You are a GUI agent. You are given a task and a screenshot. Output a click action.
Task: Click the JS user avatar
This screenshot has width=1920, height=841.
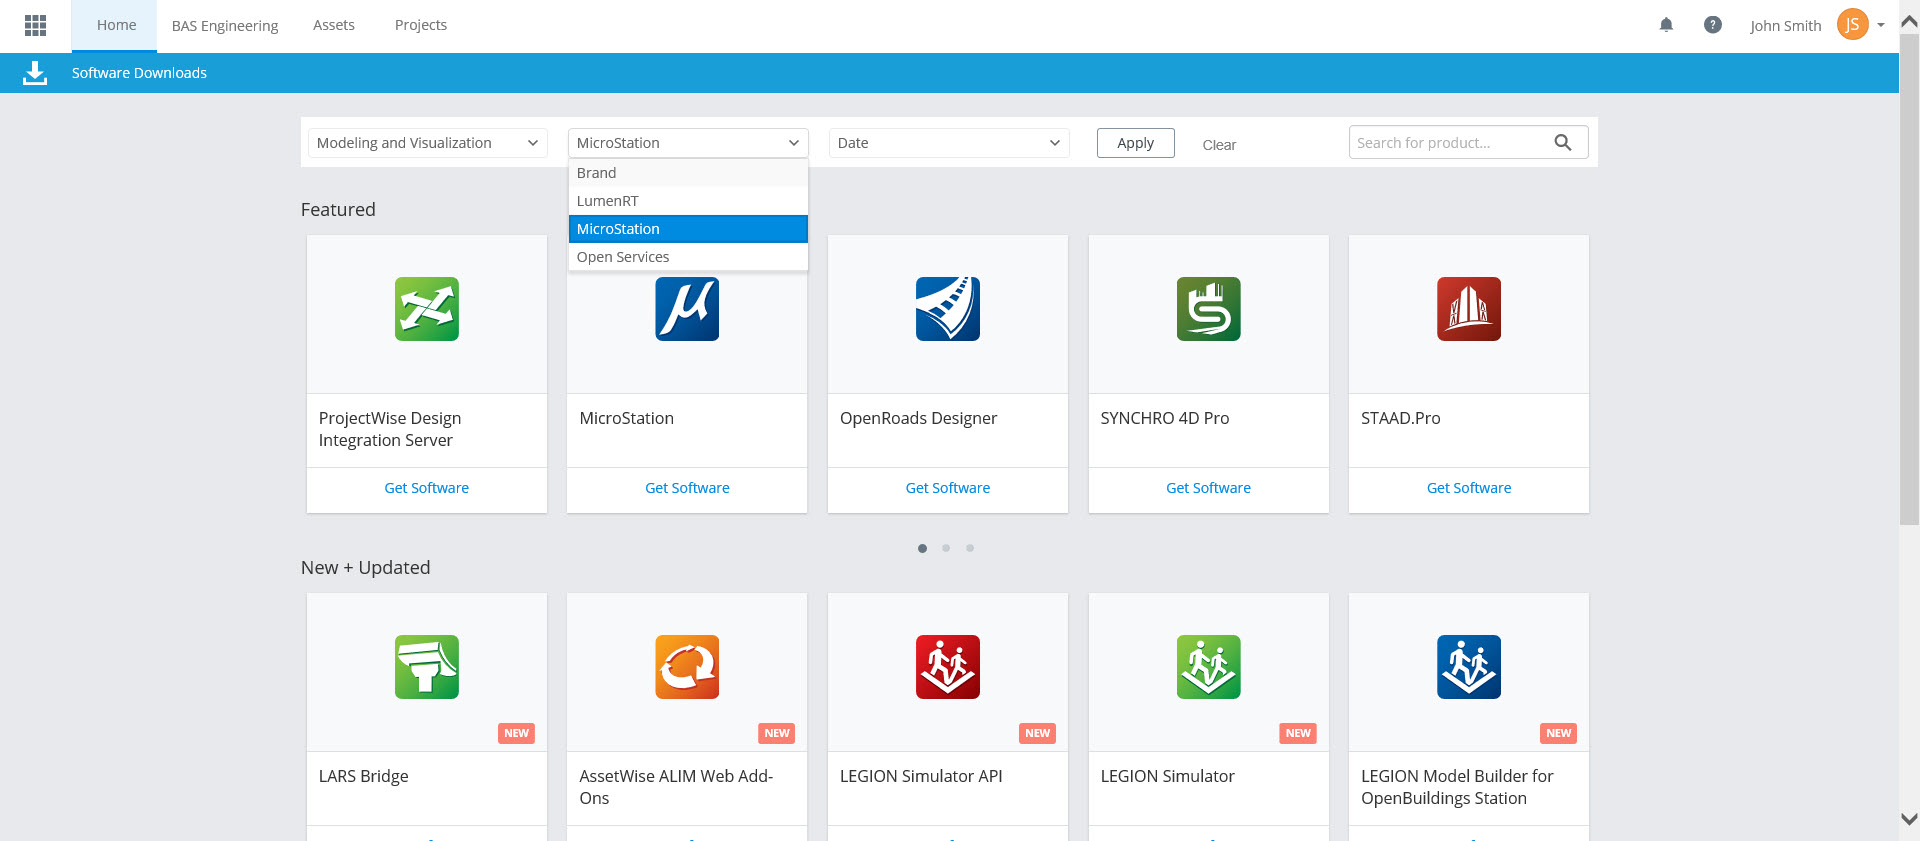[x=1852, y=25]
